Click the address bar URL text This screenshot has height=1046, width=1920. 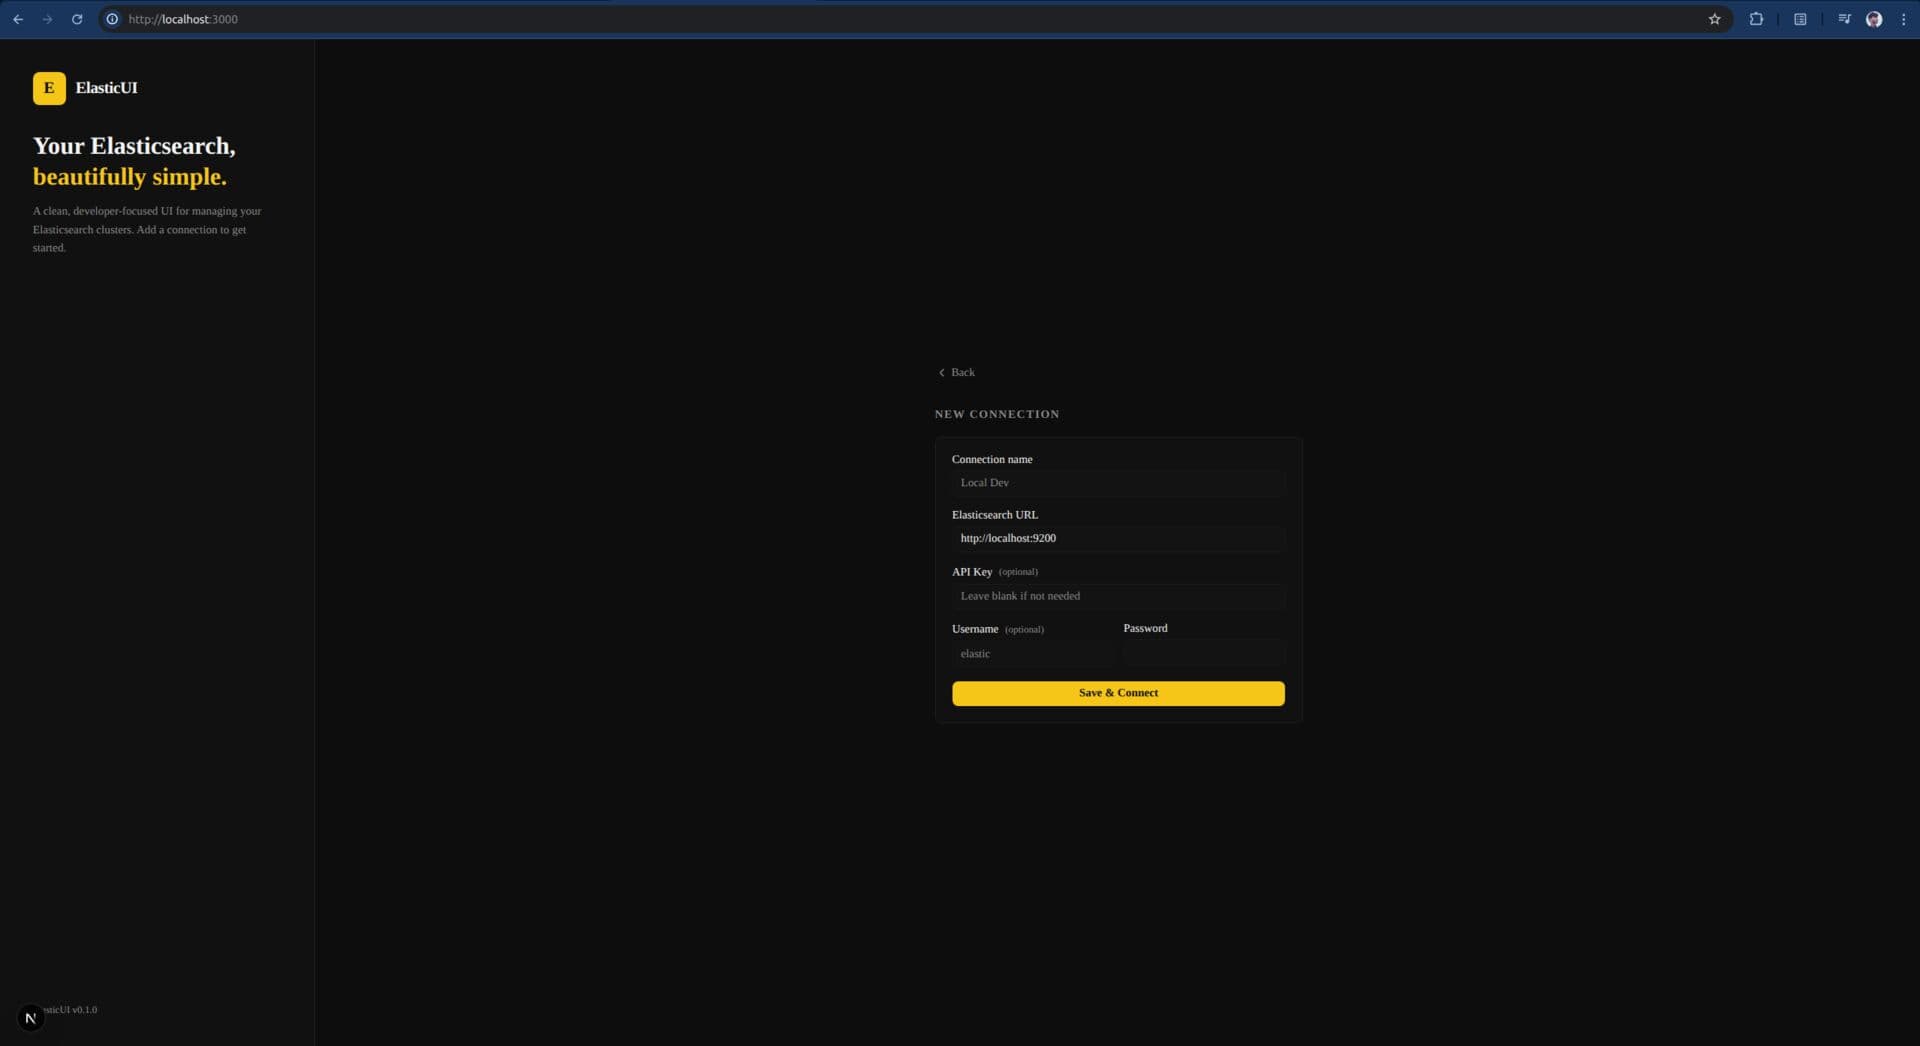coord(183,19)
